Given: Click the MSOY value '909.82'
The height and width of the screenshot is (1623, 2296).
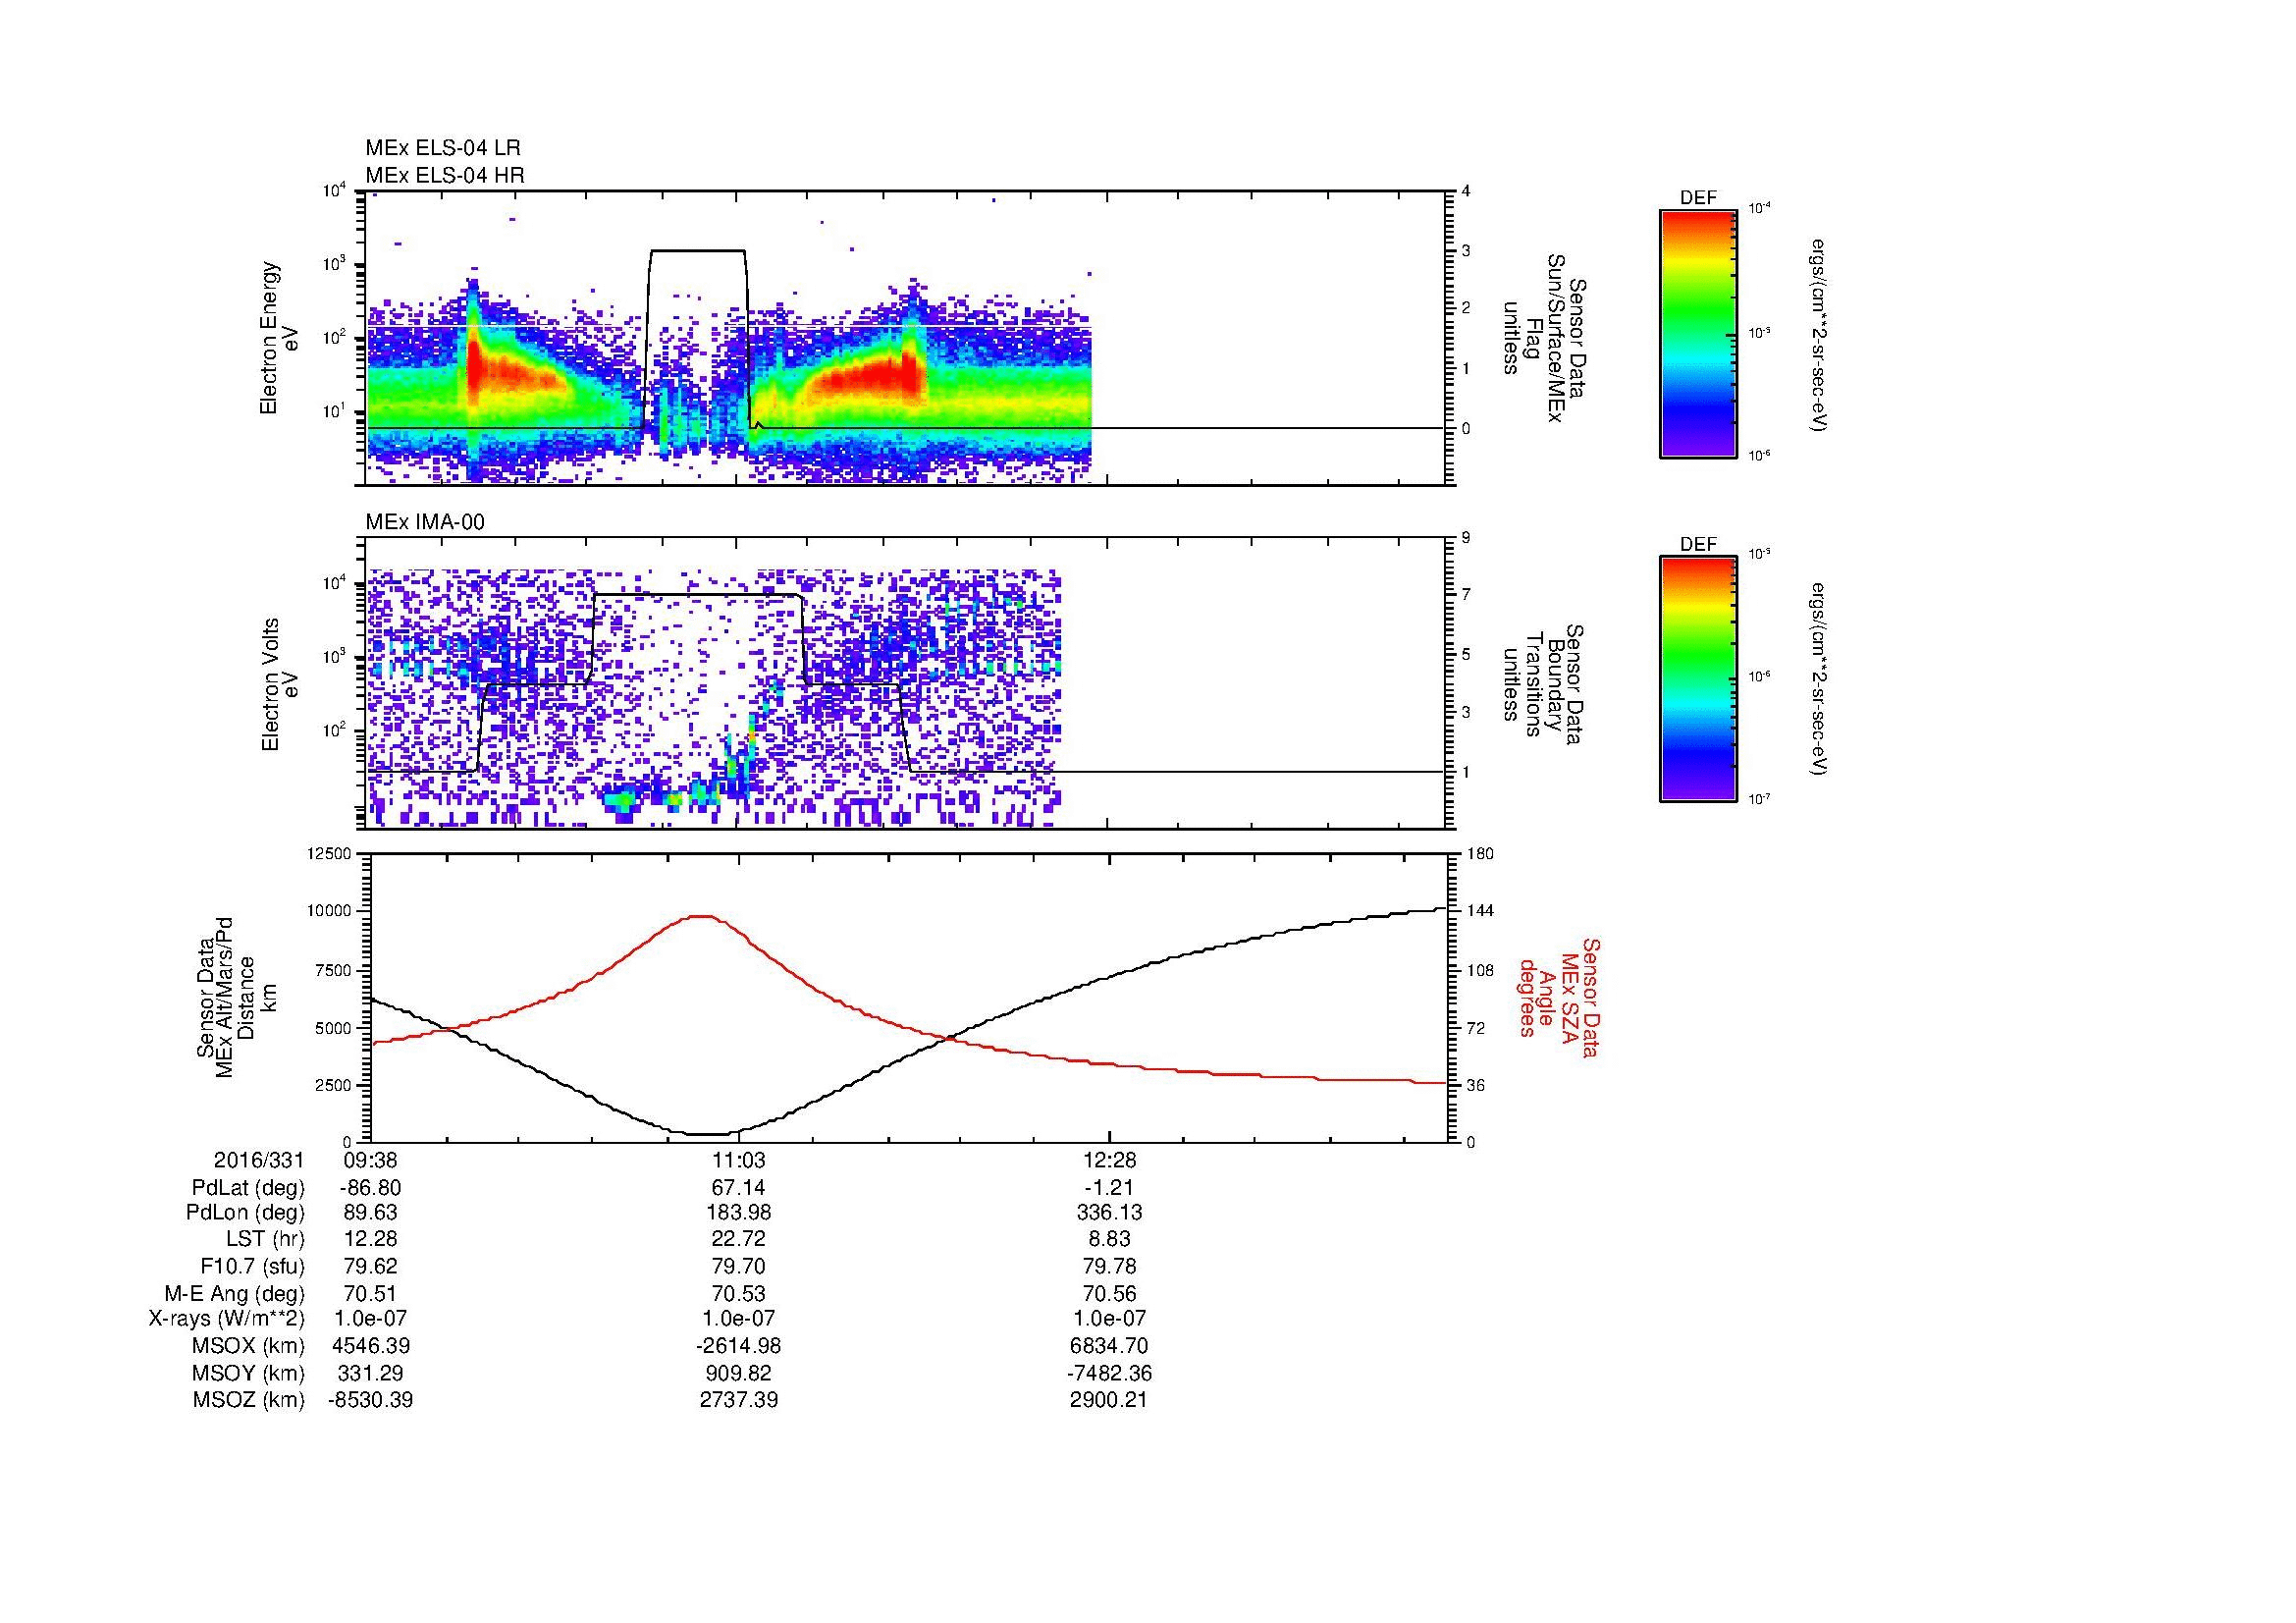Looking at the screenshot, I should click(738, 1373).
